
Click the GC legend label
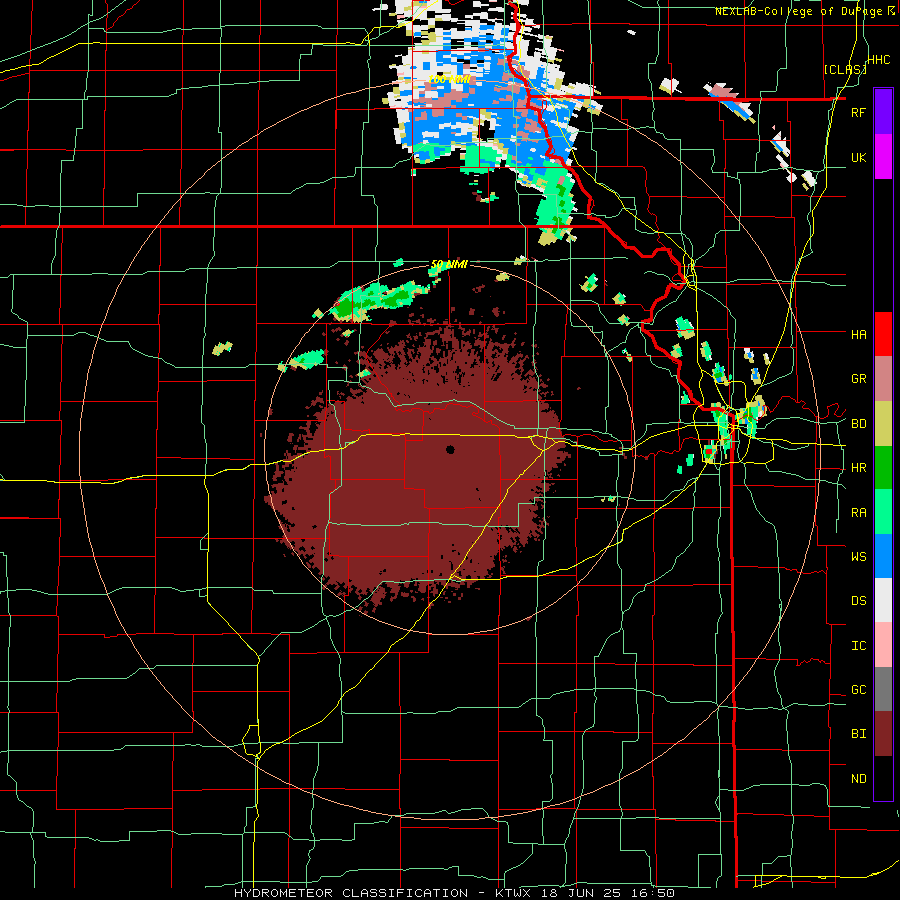point(858,690)
